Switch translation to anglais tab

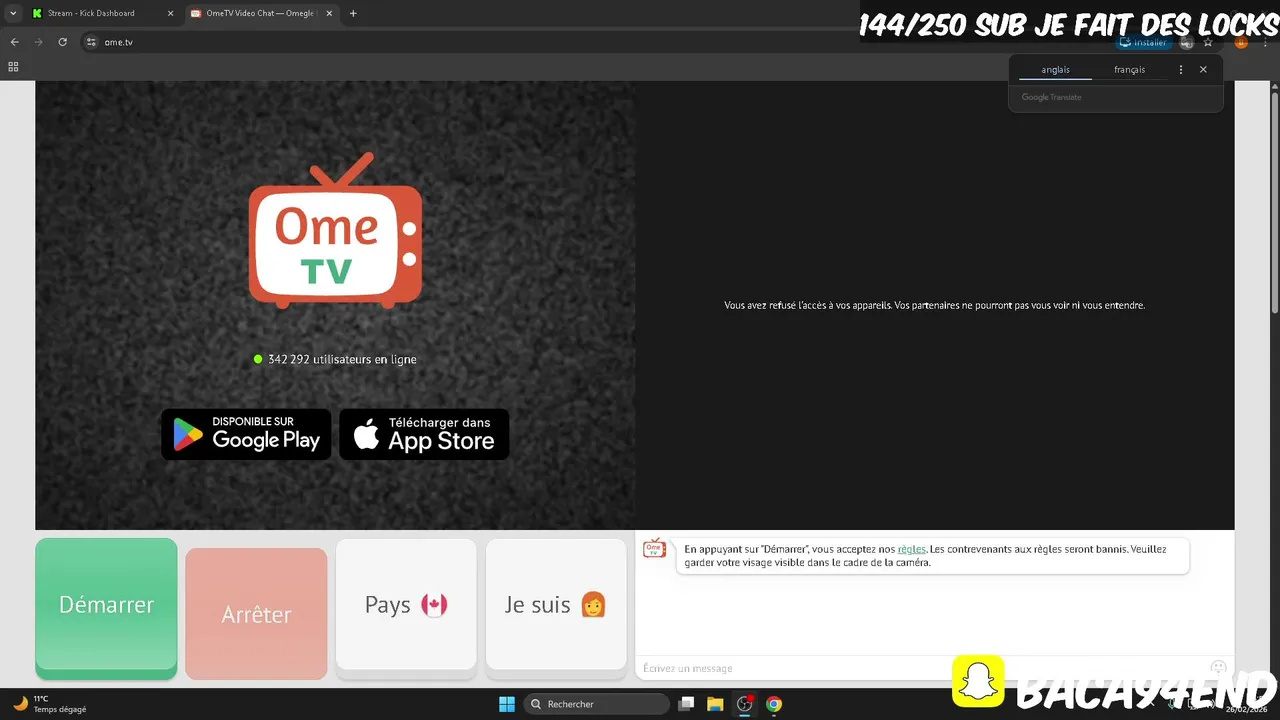[1055, 70]
